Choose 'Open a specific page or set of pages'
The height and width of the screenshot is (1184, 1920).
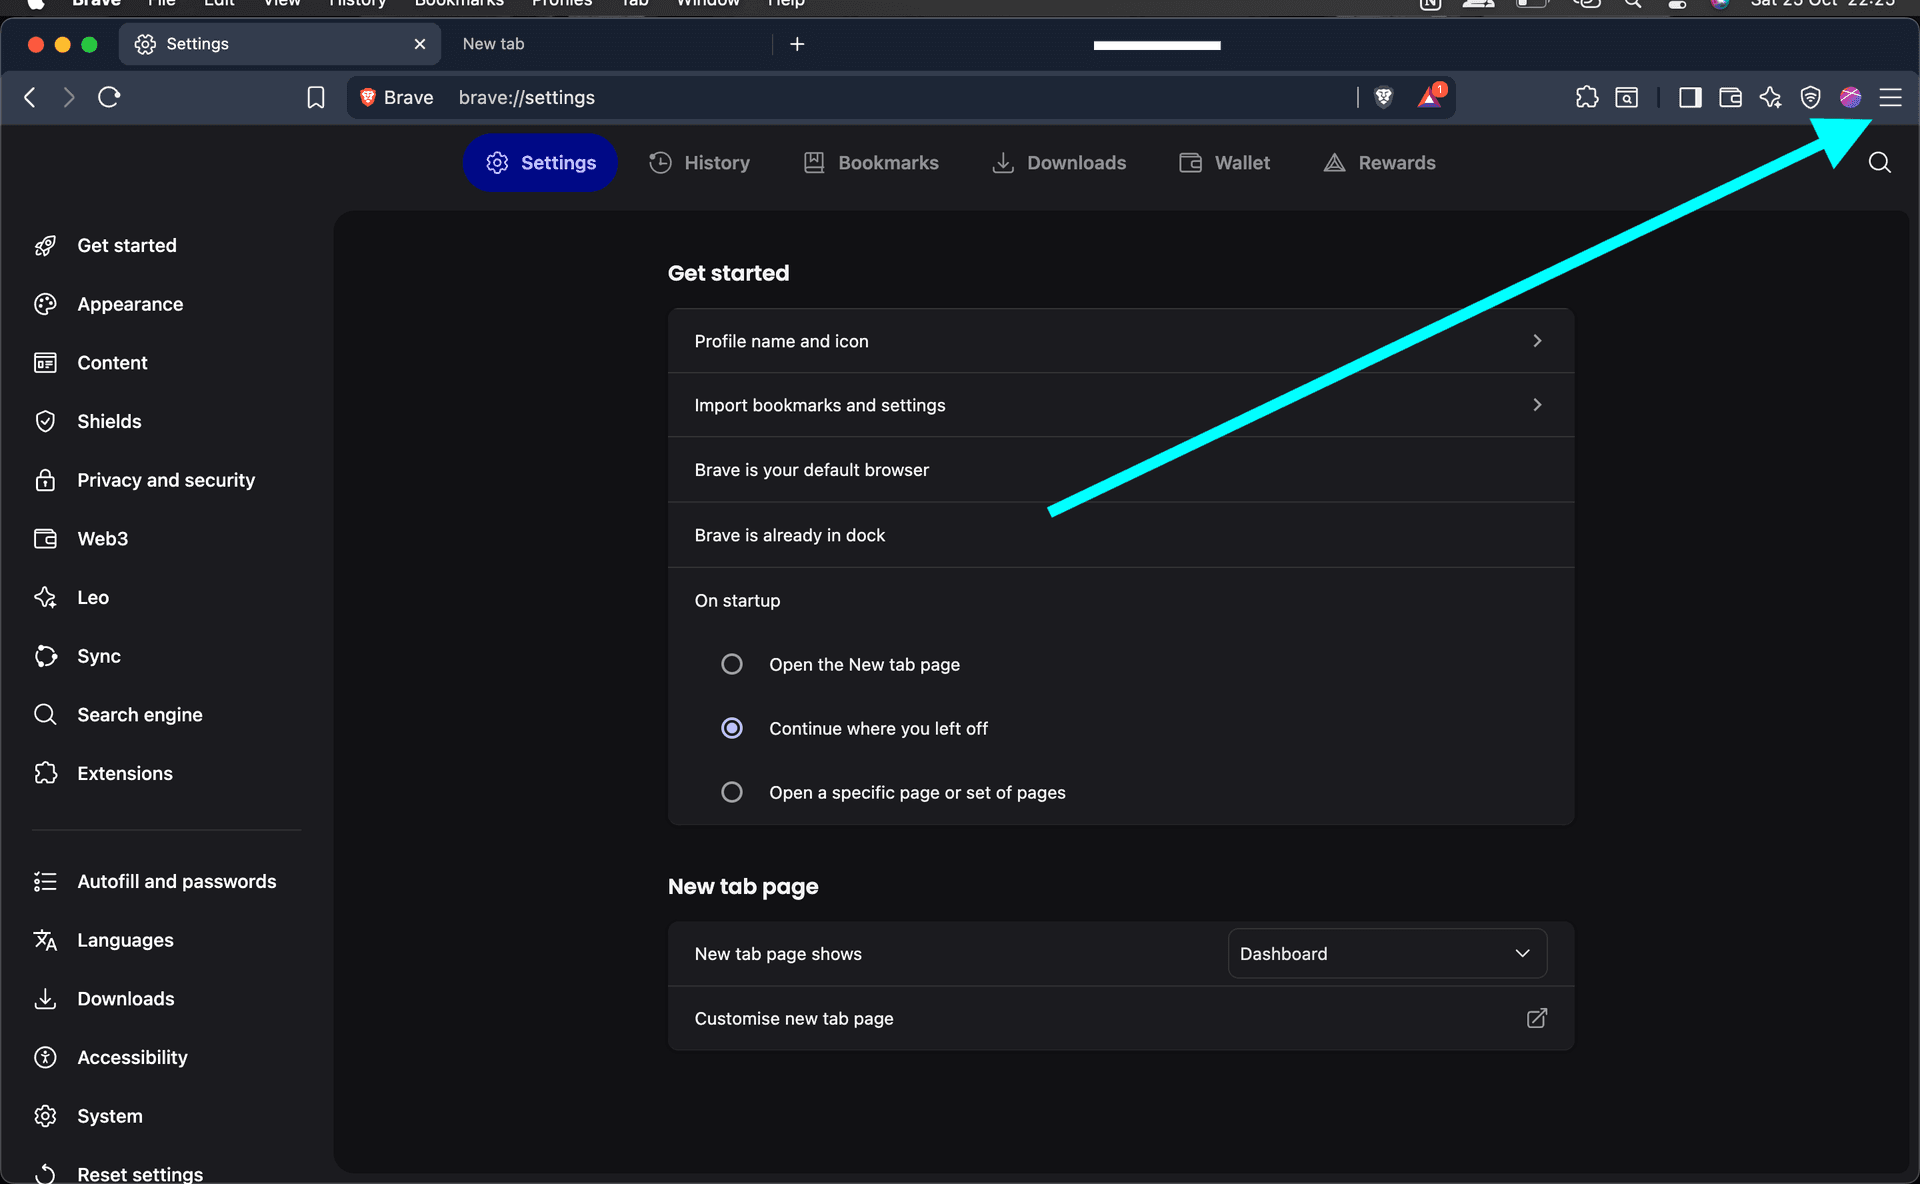pos(732,792)
